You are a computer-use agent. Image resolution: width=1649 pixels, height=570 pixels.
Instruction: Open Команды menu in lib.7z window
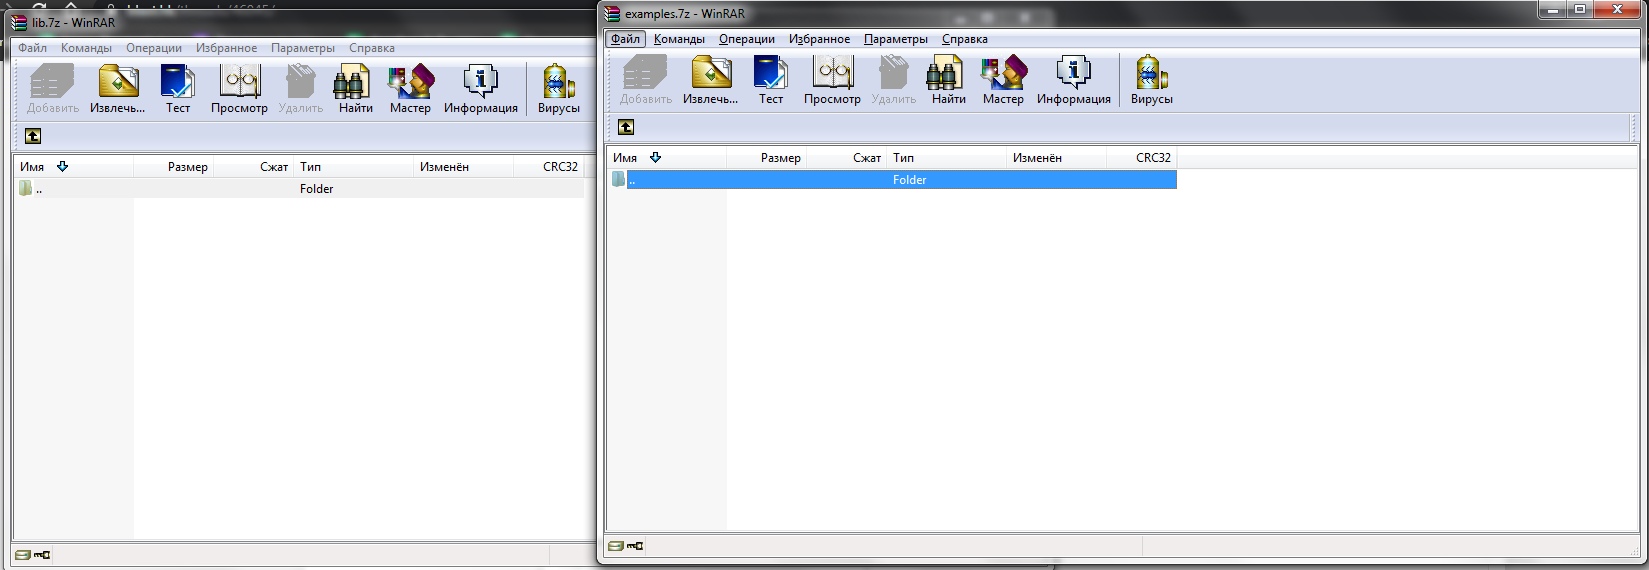(x=86, y=48)
